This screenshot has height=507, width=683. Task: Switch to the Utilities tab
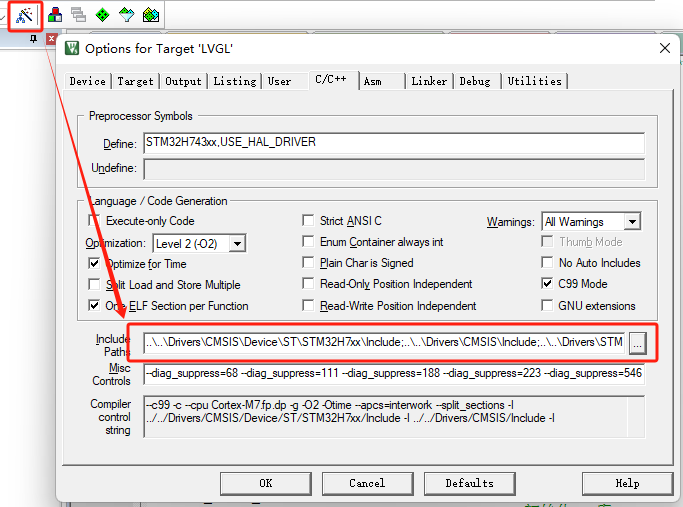534,81
